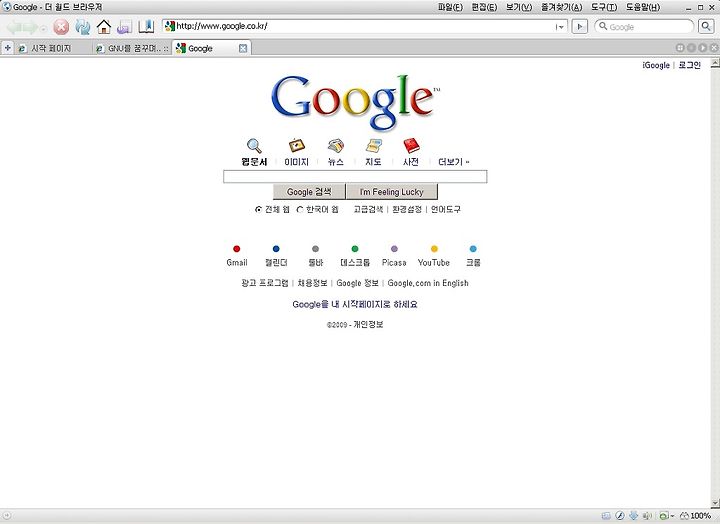Viewport: 720px width, 524px height.
Task: Click the I'm Feeling Lucky button
Action: [x=392, y=192]
